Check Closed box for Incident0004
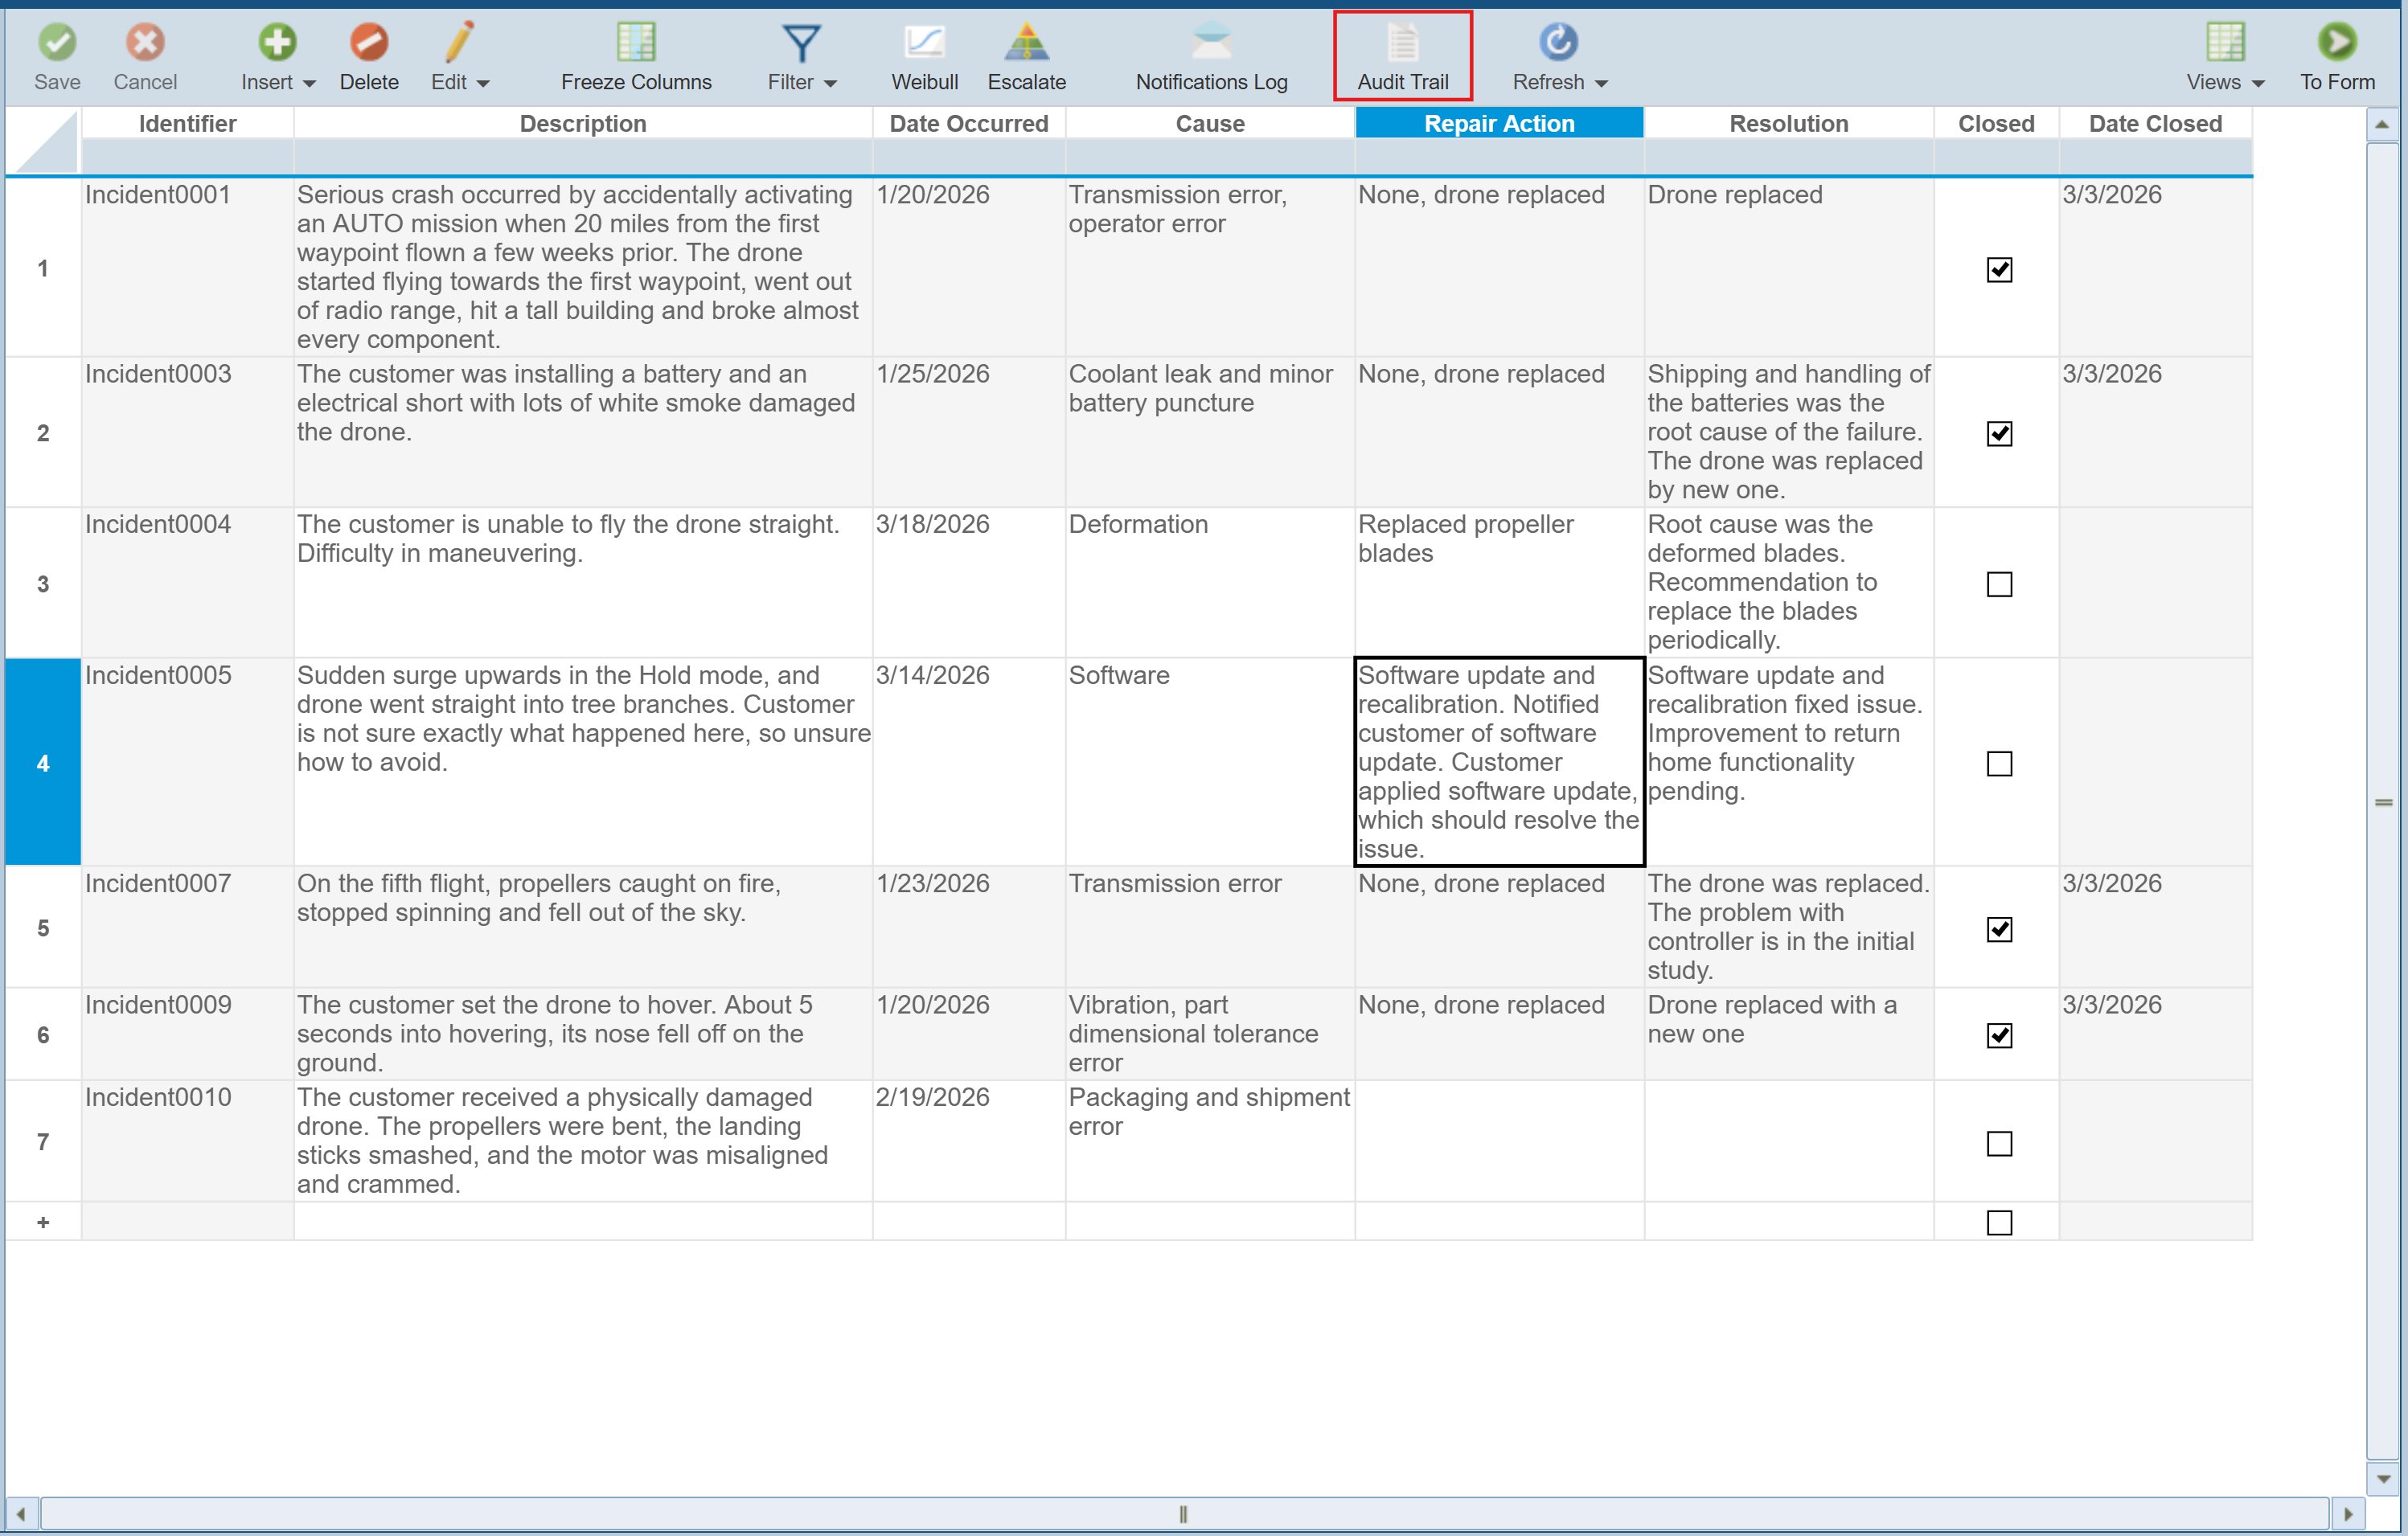This screenshot has width=2408, height=1536. tap(1999, 584)
